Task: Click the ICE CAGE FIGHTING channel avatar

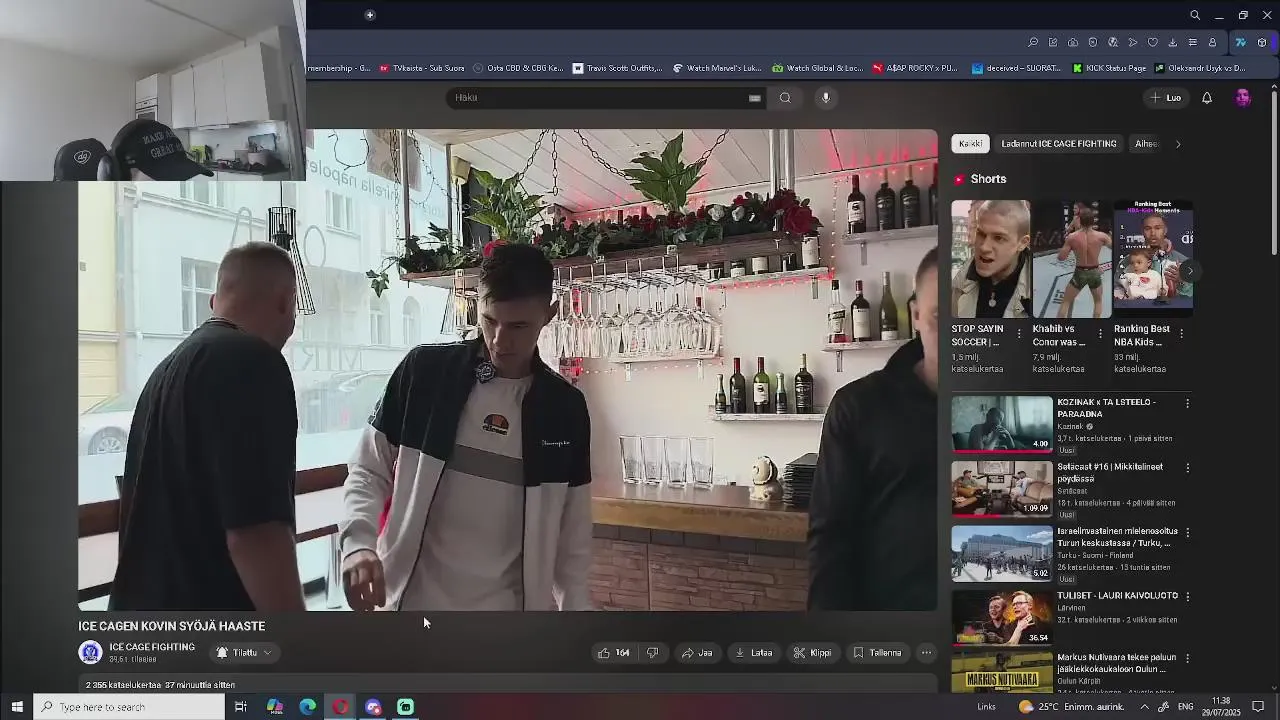Action: click(91, 653)
